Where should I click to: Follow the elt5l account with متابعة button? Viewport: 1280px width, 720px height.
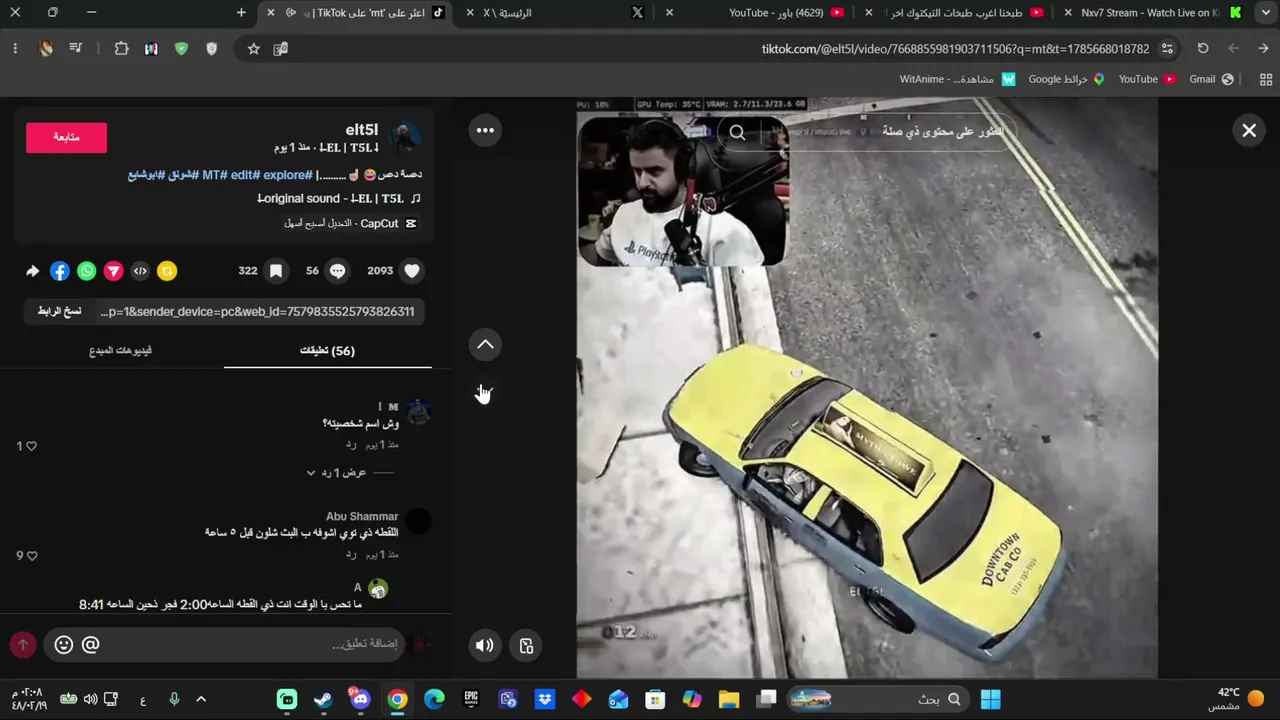(66, 137)
